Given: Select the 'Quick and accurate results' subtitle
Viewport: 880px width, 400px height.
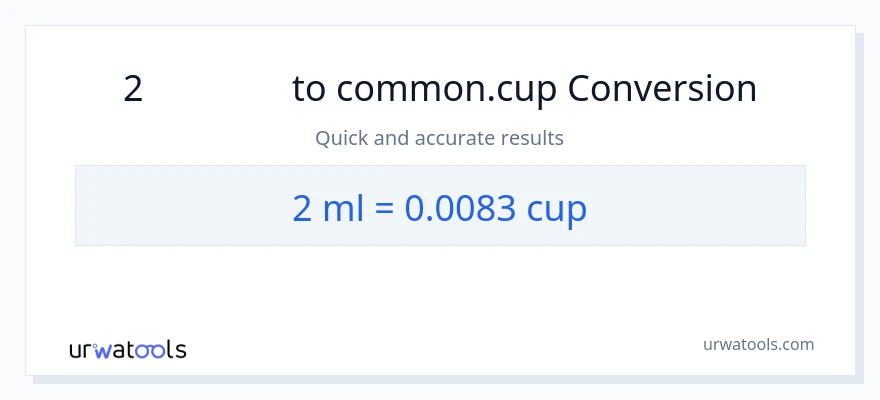Looking at the screenshot, I should (439, 138).
